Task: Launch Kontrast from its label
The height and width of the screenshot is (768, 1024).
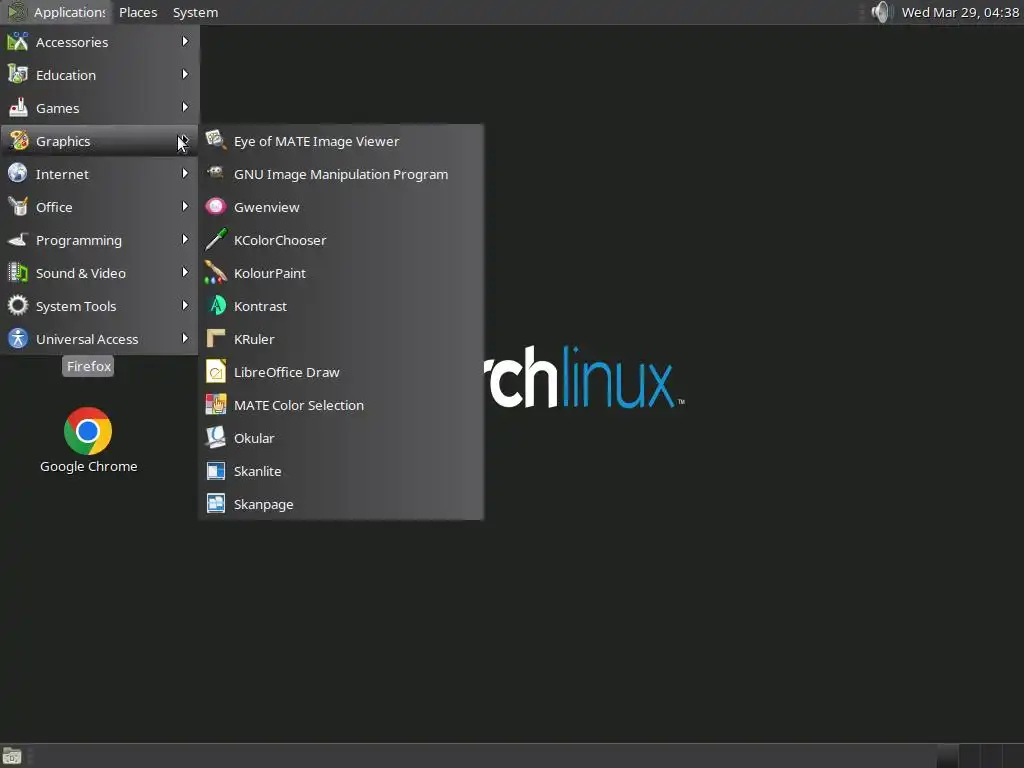Action: tap(260, 306)
